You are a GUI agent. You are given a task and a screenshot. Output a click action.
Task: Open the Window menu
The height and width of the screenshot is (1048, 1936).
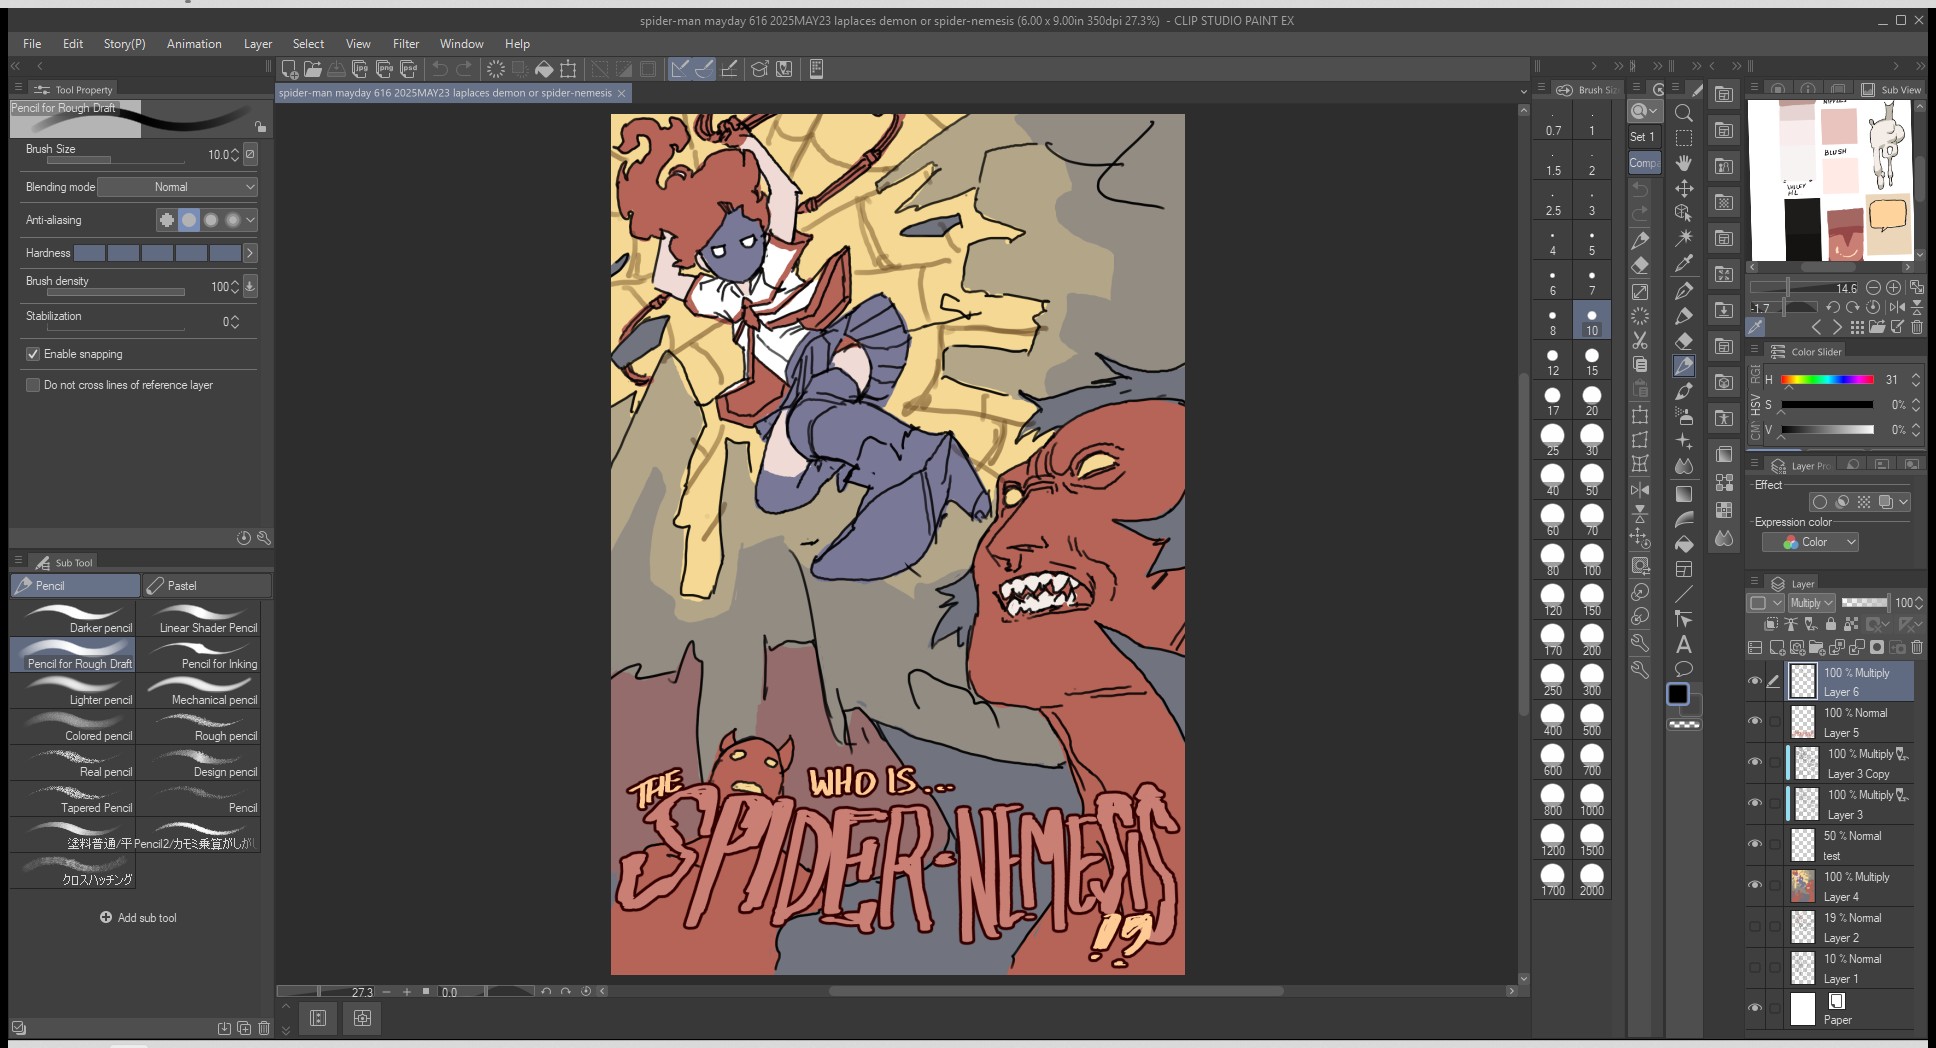coord(461,44)
